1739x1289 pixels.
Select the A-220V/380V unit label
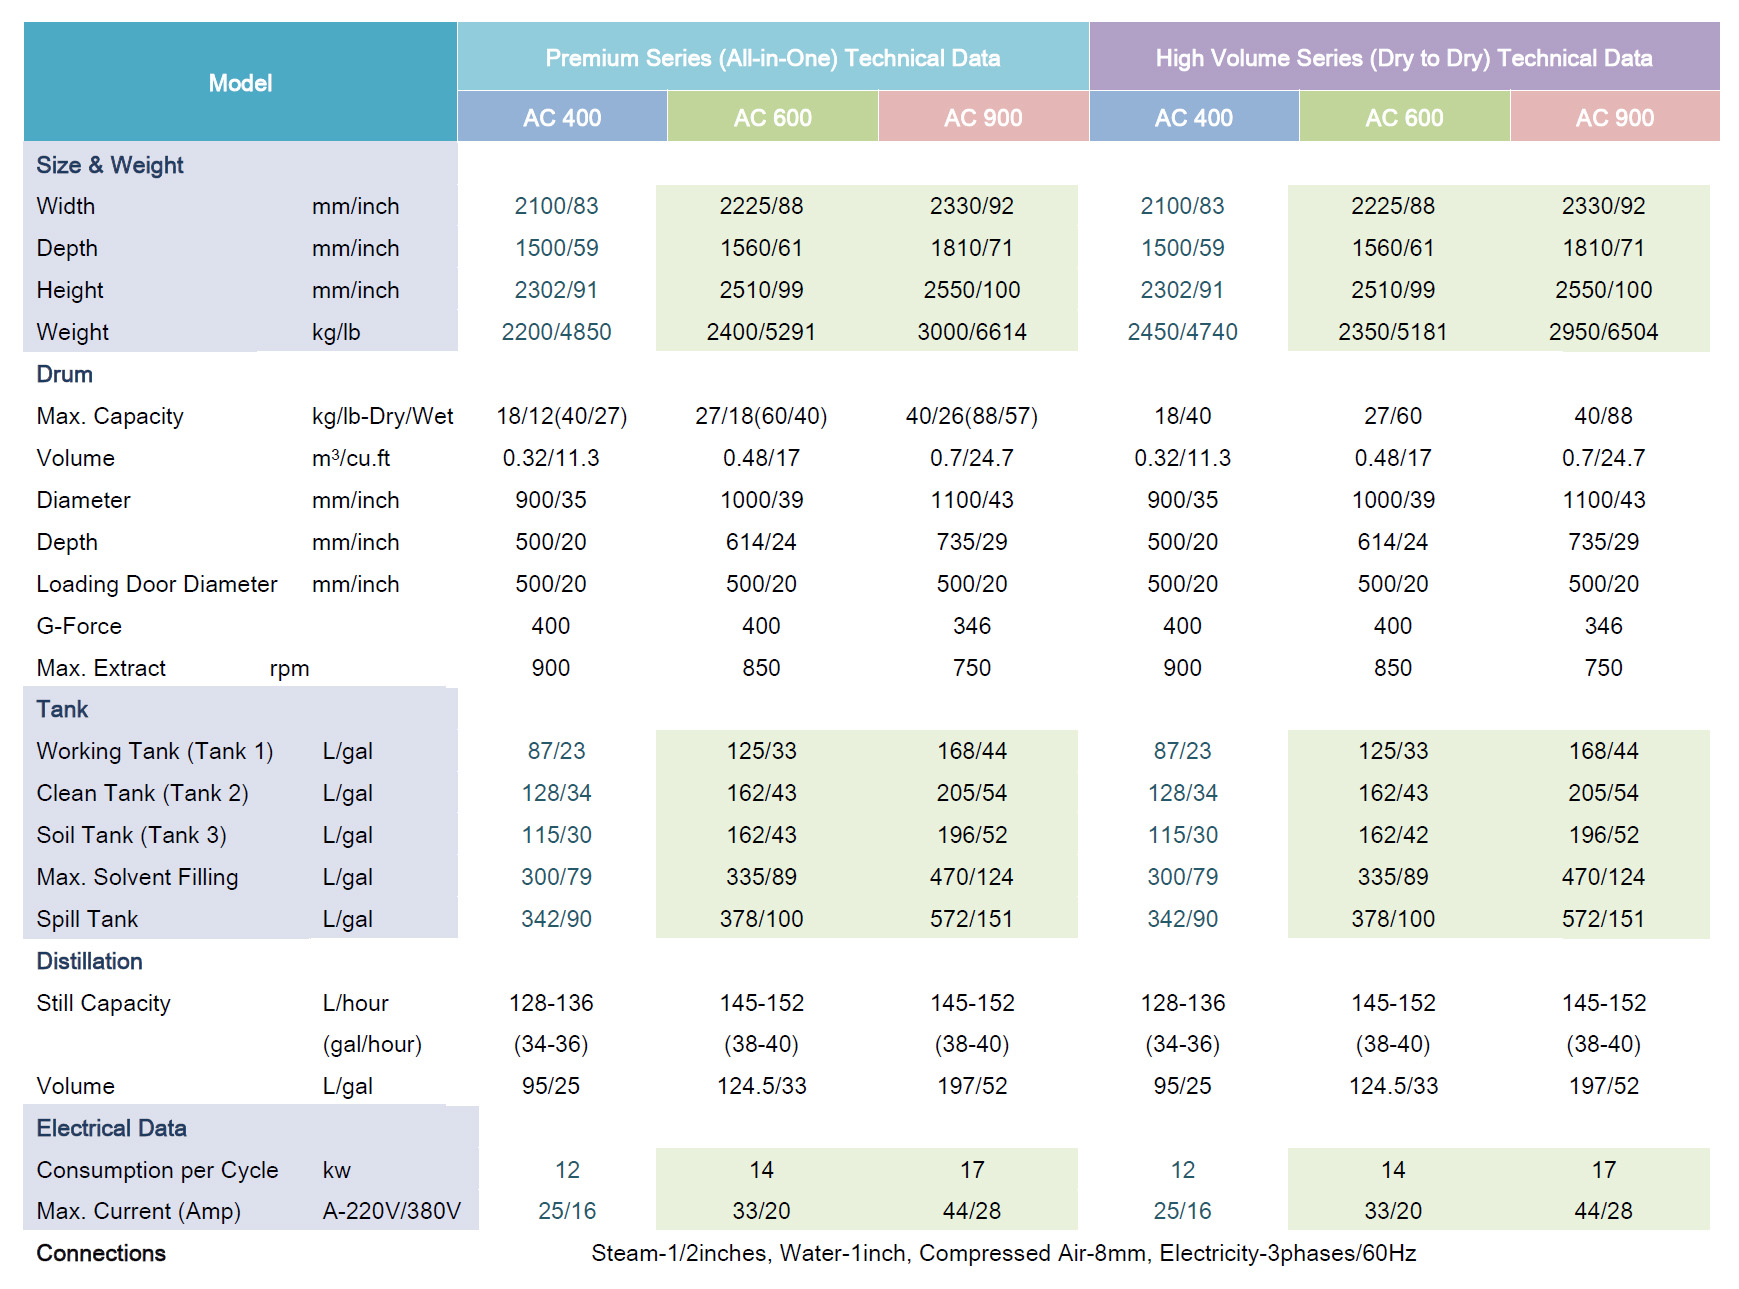tap(391, 1211)
